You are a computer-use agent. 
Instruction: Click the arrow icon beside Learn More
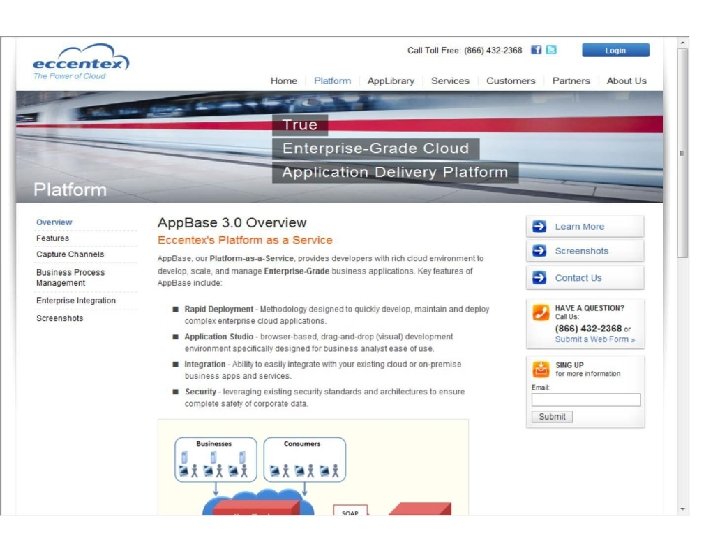click(539, 226)
